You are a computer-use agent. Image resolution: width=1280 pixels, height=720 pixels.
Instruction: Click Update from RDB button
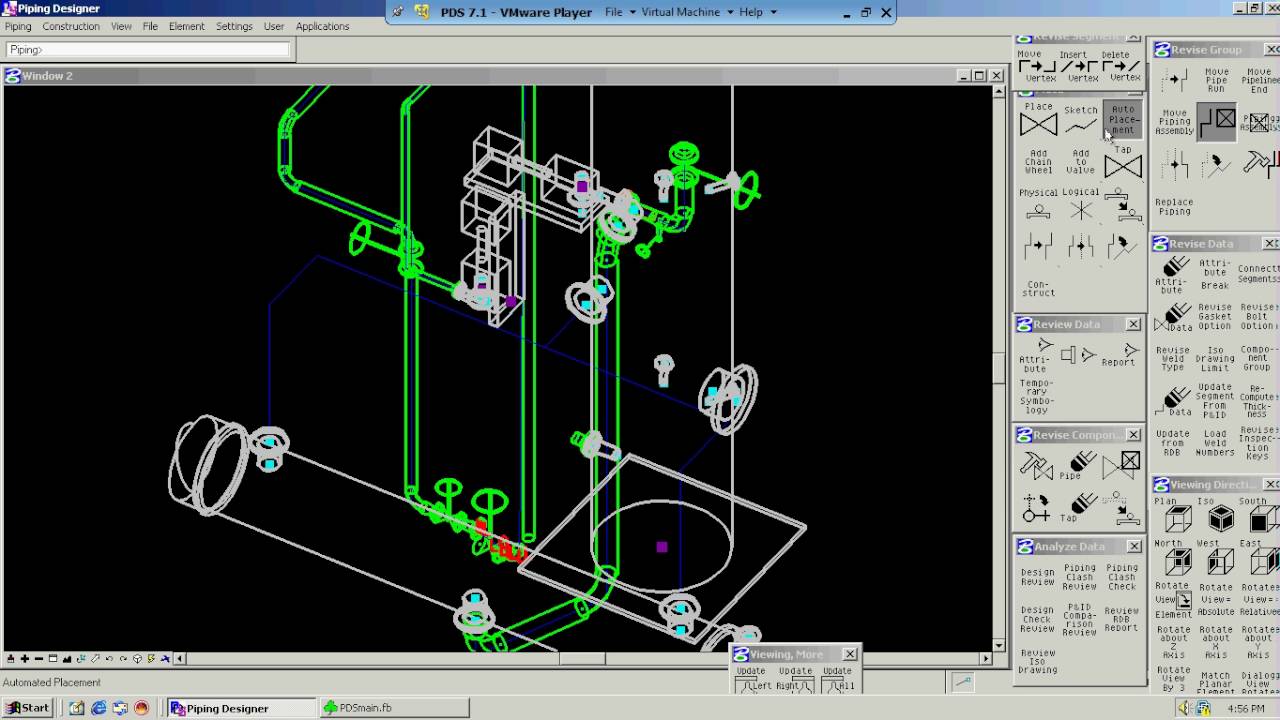(x=1173, y=443)
